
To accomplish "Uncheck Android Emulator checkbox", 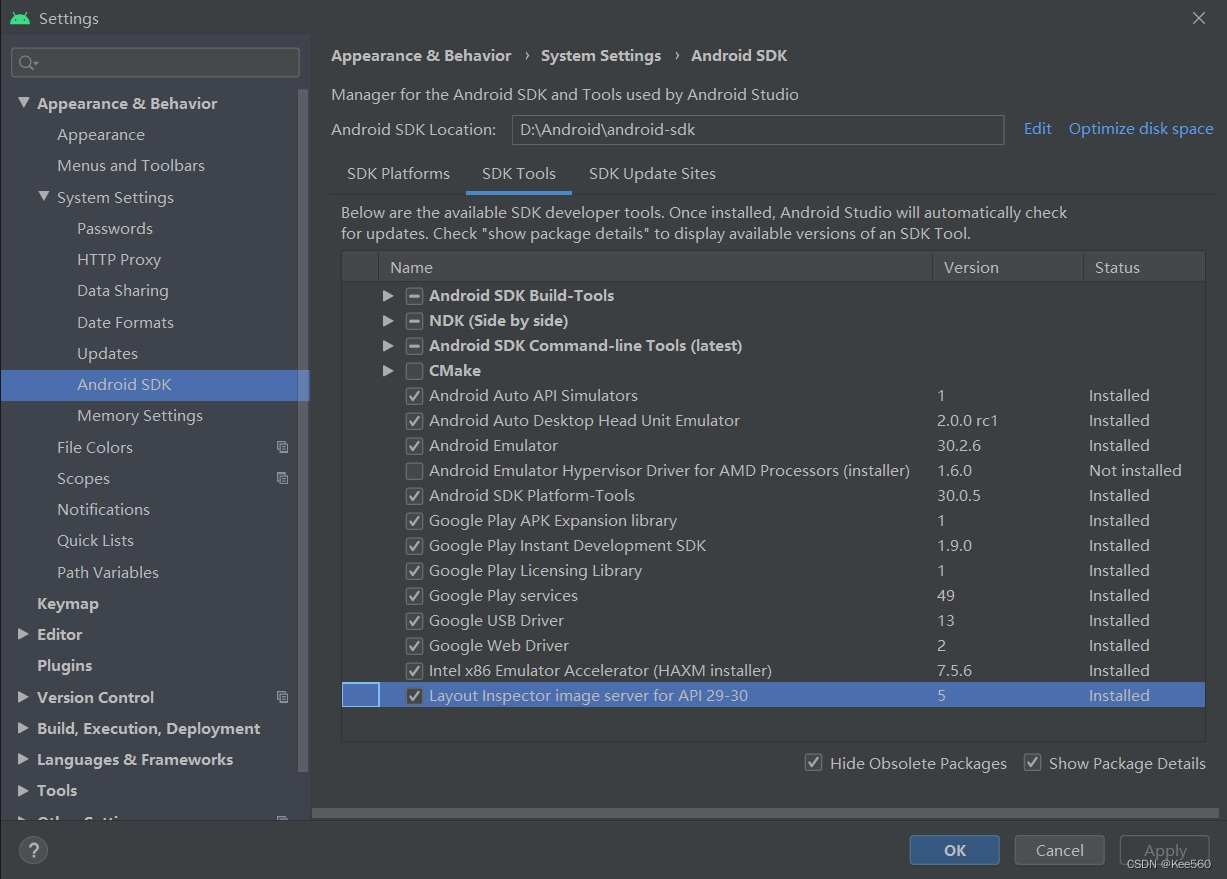I will pos(414,446).
